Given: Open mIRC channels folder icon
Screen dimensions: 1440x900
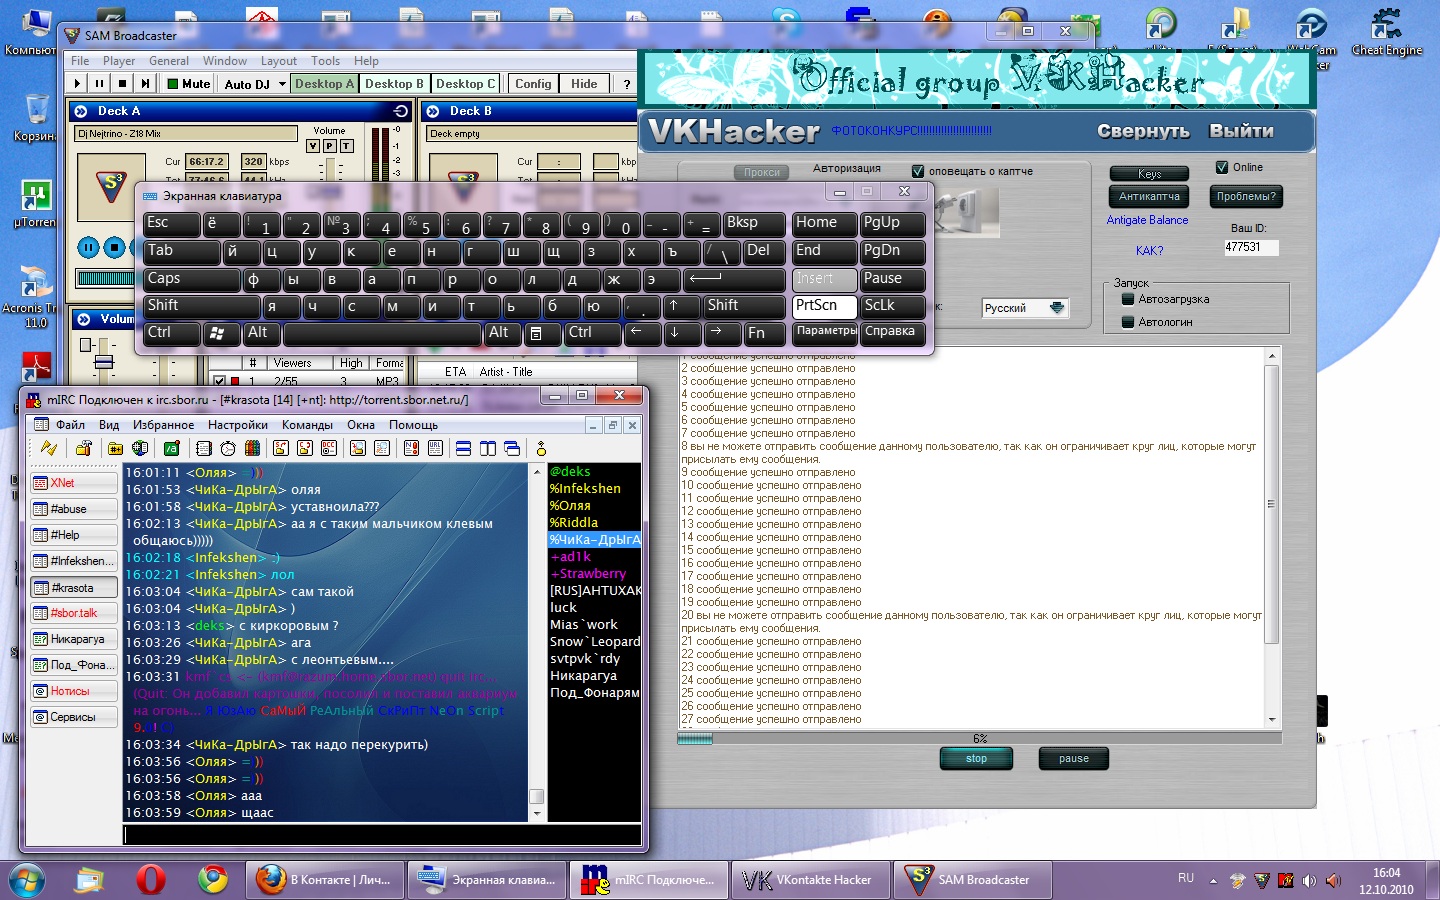Looking at the screenshot, I should coord(116,448).
